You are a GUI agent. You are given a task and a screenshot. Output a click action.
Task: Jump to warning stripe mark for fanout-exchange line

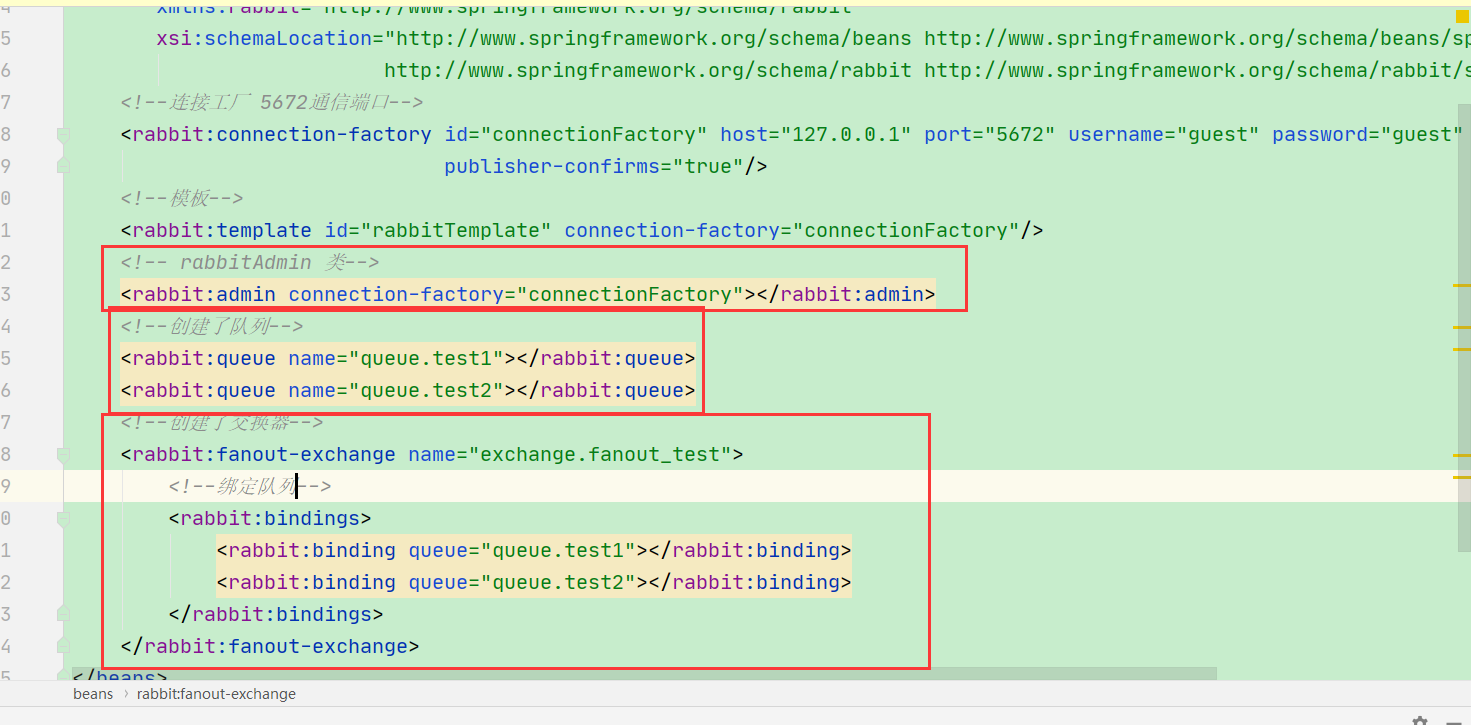pyautogui.click(x=1462, y=454)
